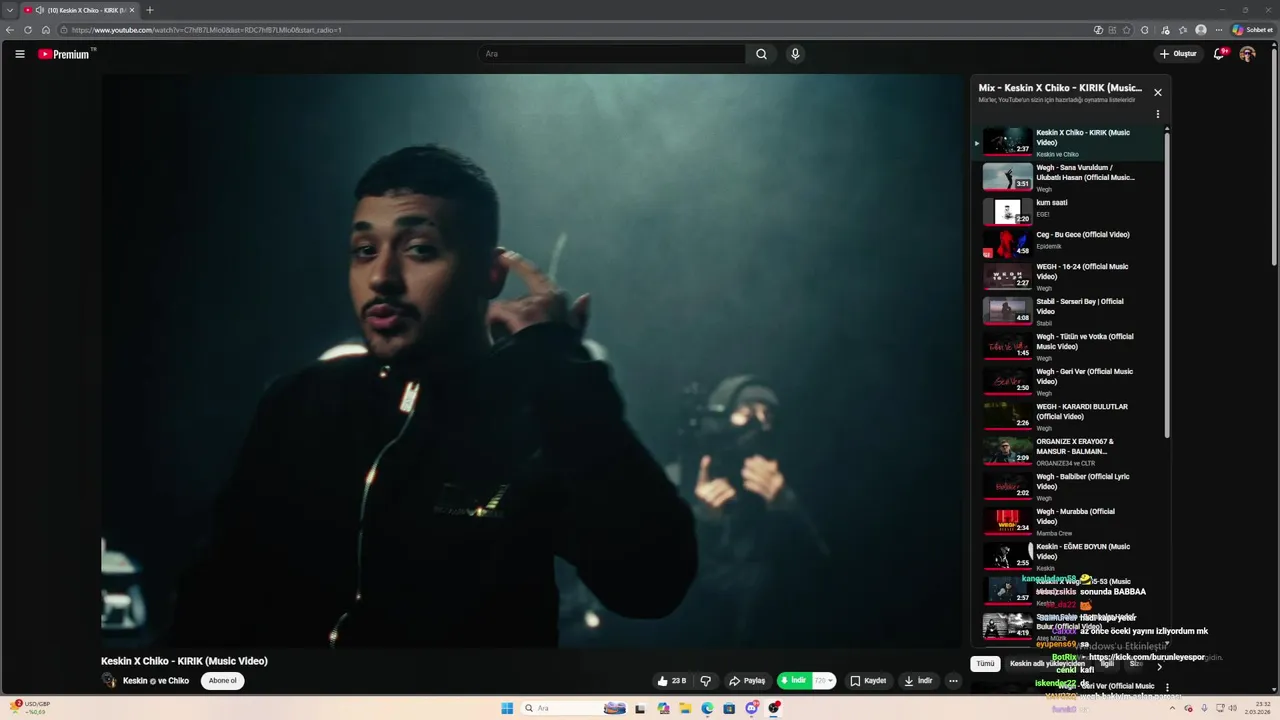Play ORGANIZE X ERAY067 & MANSUR item
The image size is (1280, 720).
[1068, 451]
